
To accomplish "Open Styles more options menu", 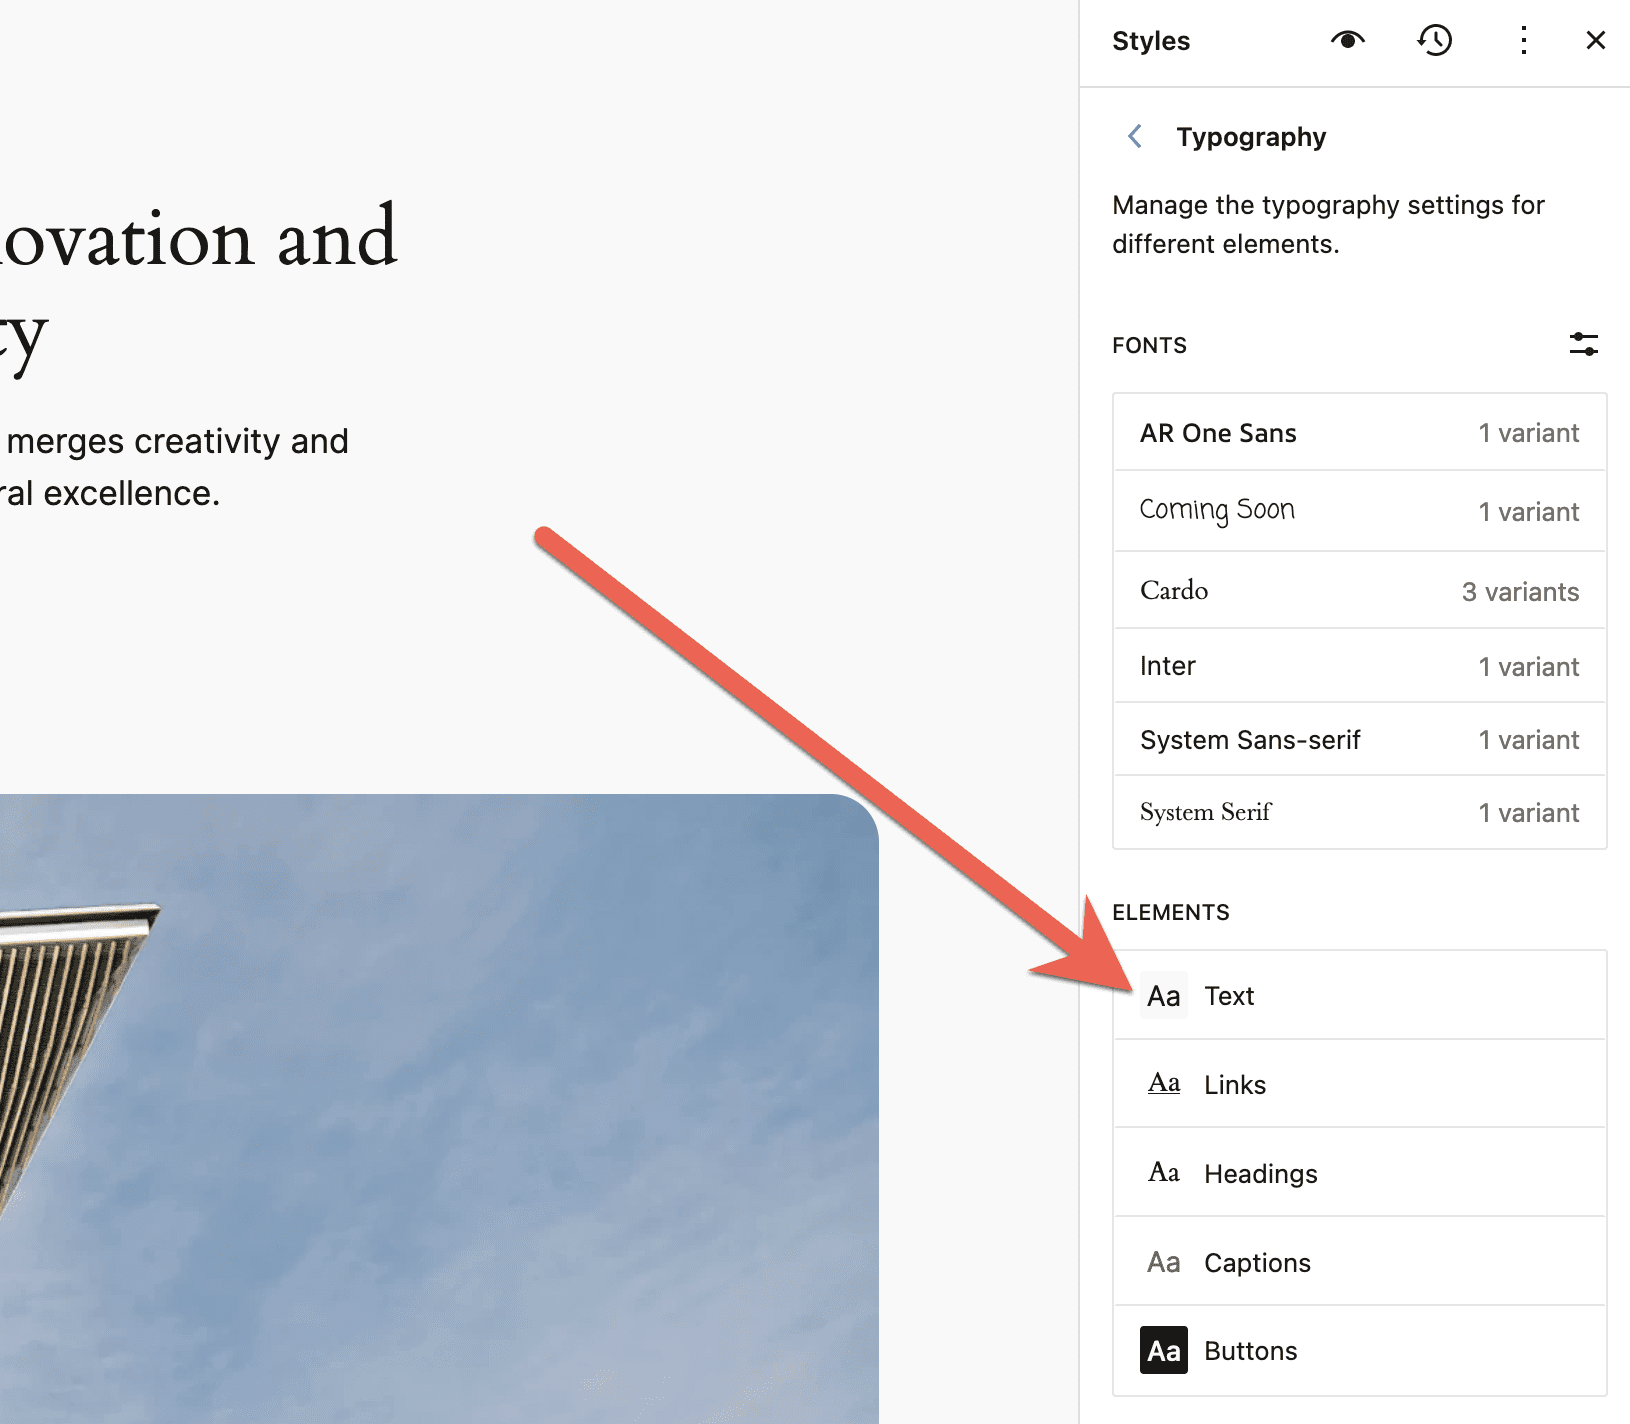I will tap(1523, 40).
